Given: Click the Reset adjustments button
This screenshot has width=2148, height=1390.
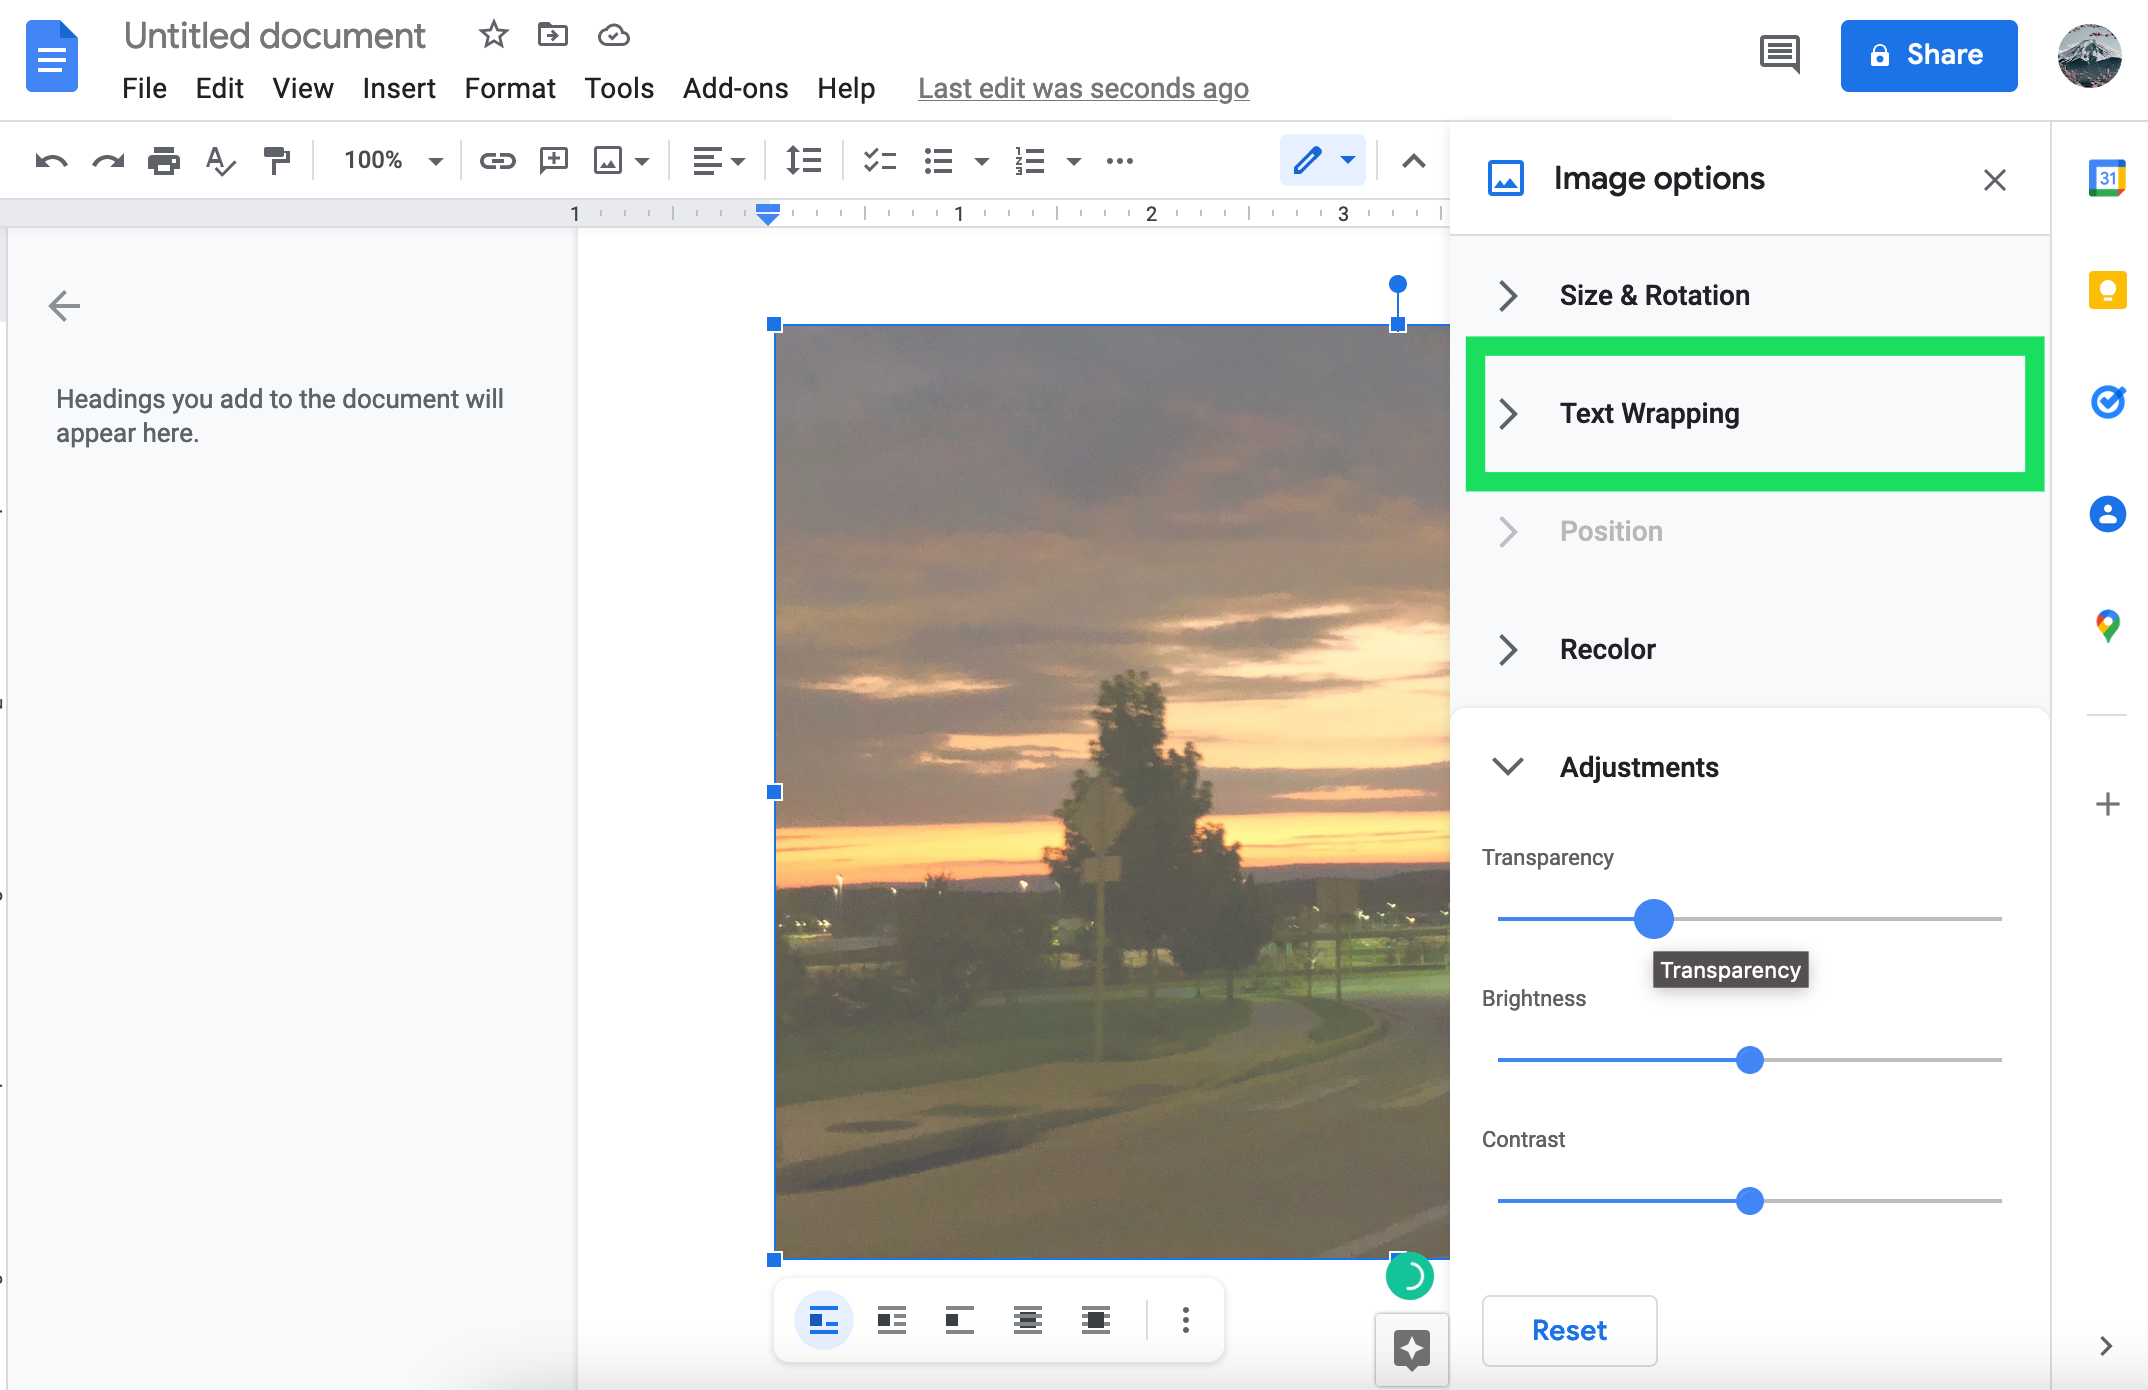Looking at the screenshot, I should coord(1569,1330).
